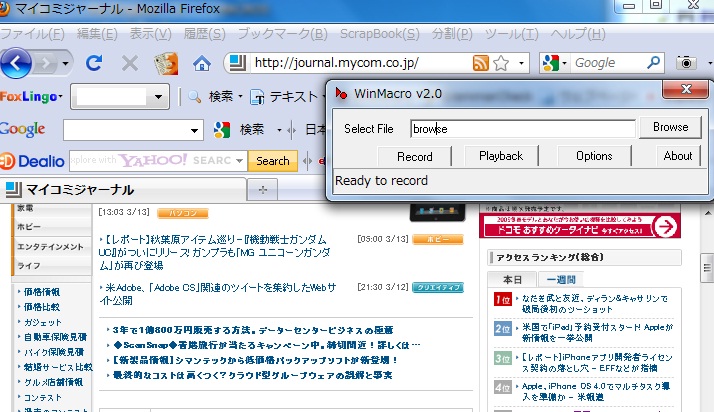
Task: Open a new tab with the plus button
Action: [x=263, y=190]
